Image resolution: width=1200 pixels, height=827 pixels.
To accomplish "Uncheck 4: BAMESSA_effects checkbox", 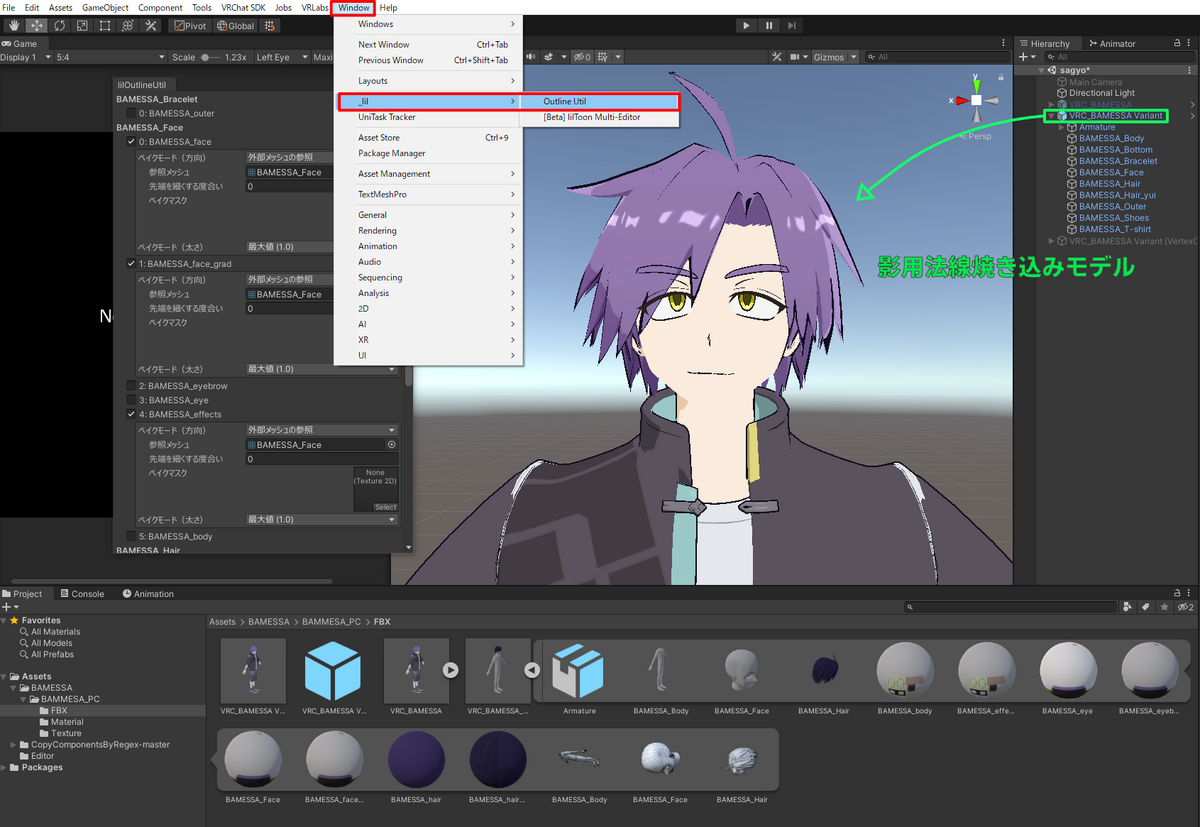I will click(131, 414).
